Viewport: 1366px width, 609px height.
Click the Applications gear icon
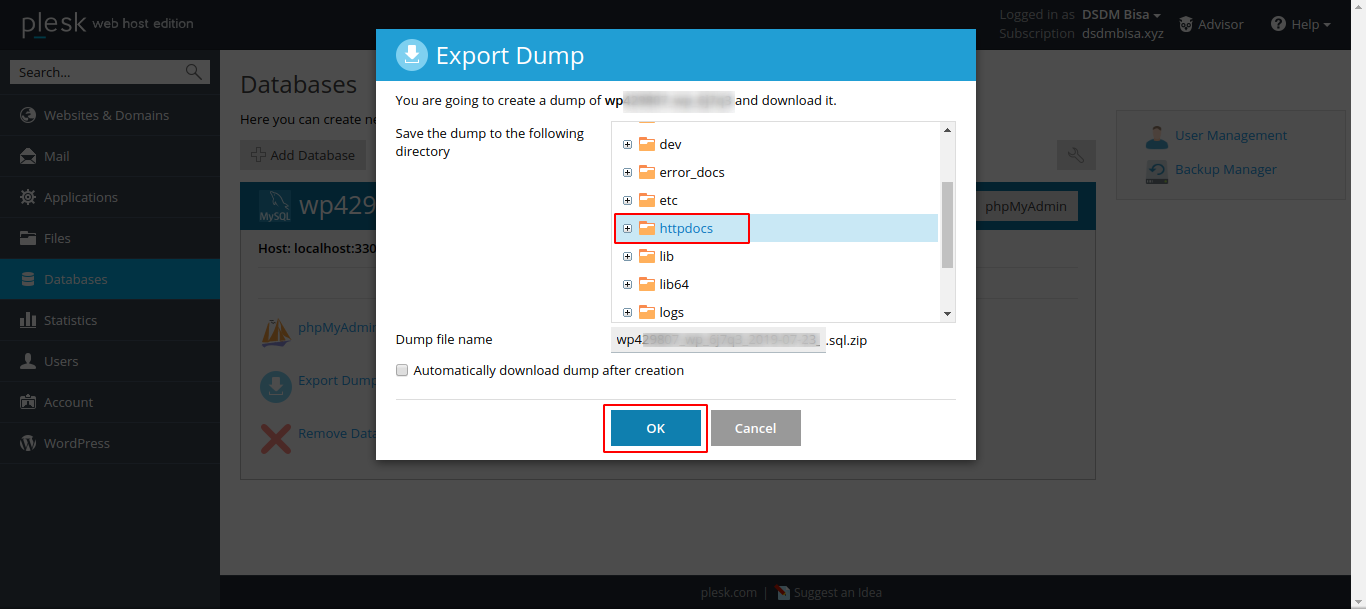point(28,197)
